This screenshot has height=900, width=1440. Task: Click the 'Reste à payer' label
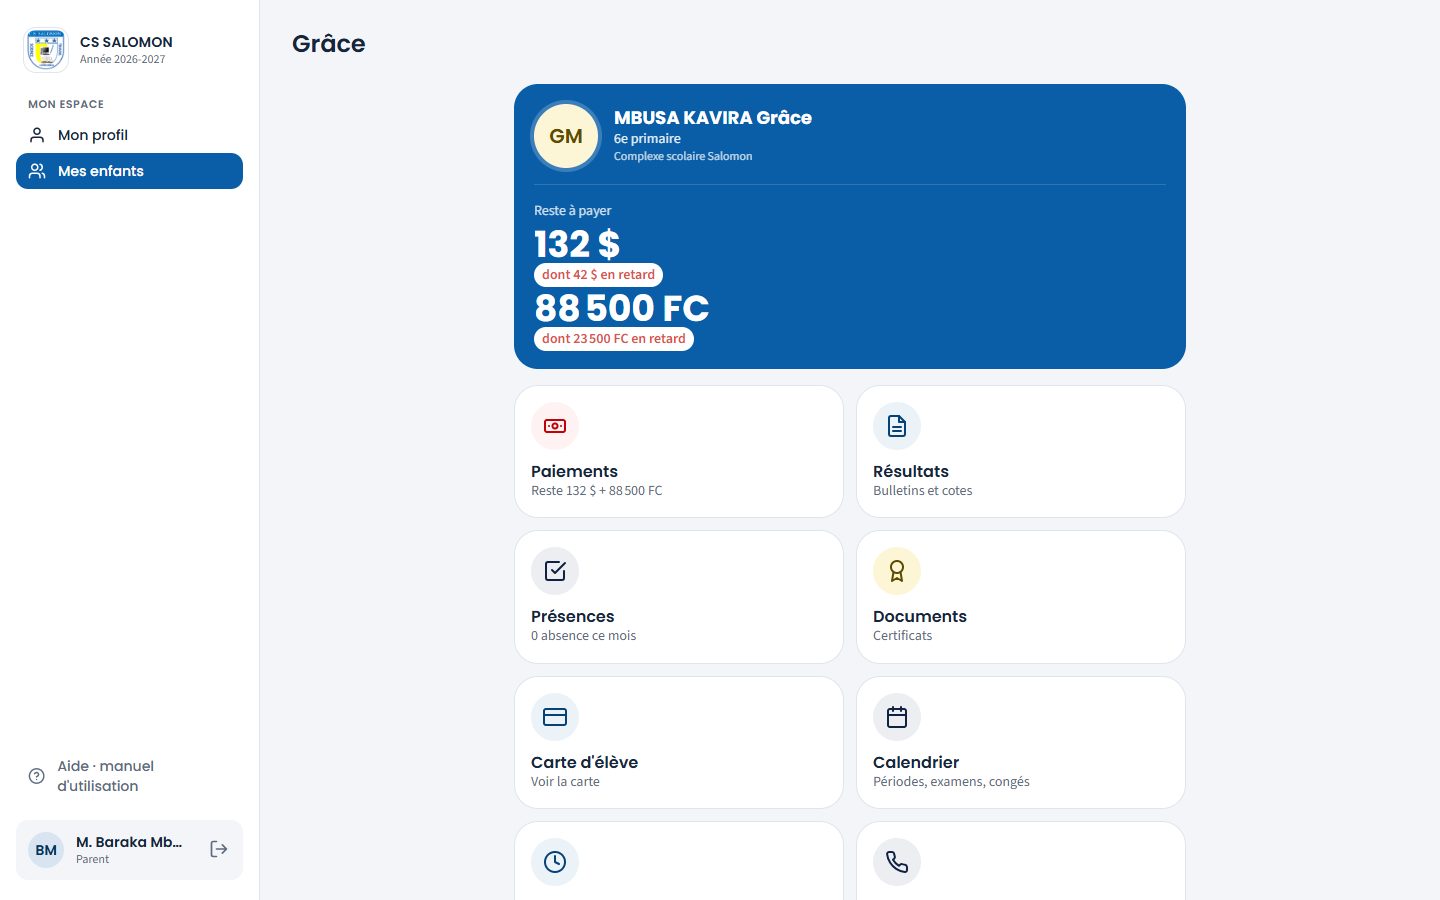point(572,211)
